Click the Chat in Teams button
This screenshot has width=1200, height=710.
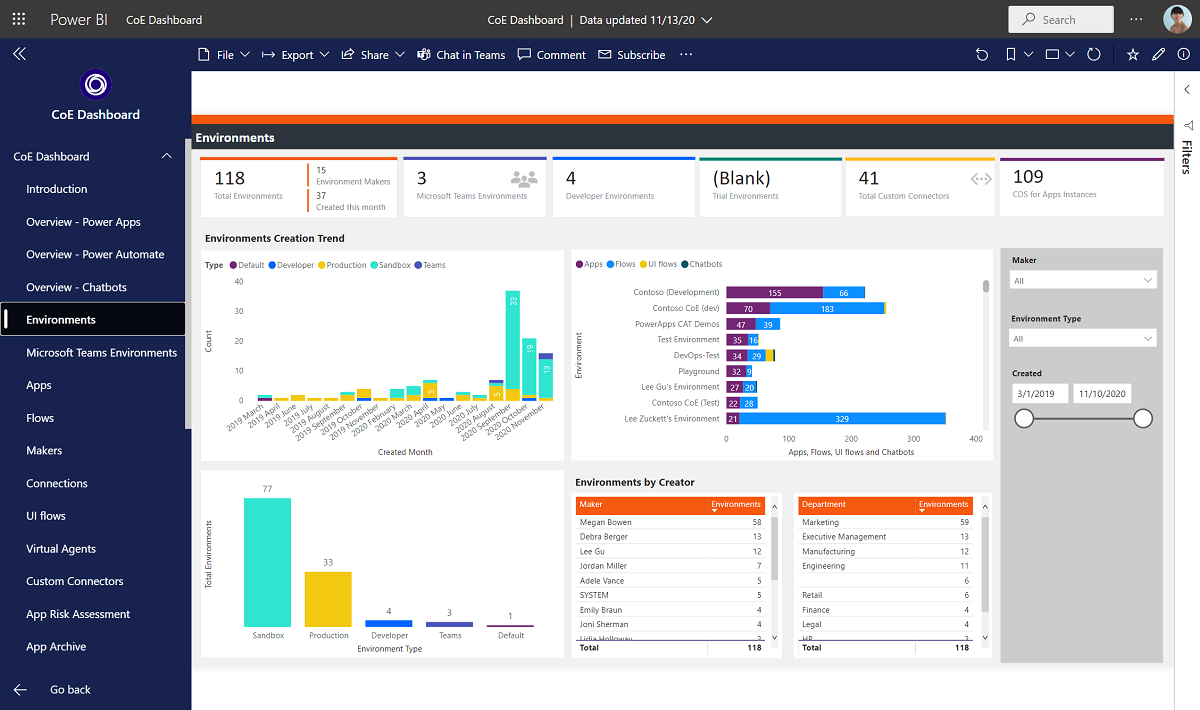pos(461,55)
